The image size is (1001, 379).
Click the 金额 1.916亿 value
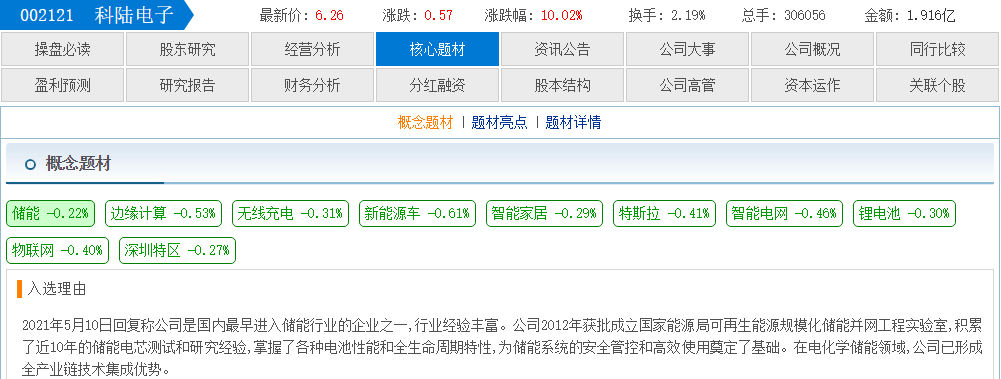[931, 16]
